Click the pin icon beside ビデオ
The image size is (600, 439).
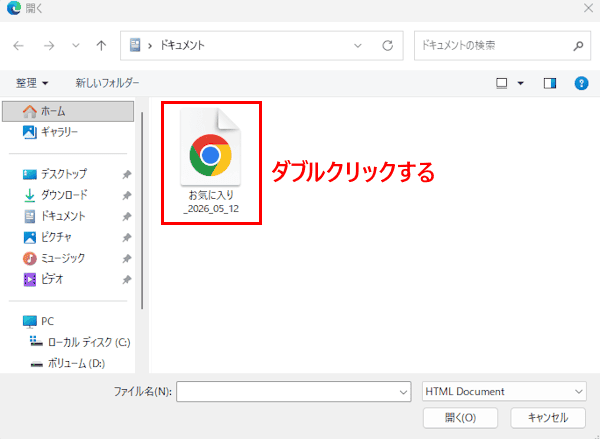click(x=127, y=280)
